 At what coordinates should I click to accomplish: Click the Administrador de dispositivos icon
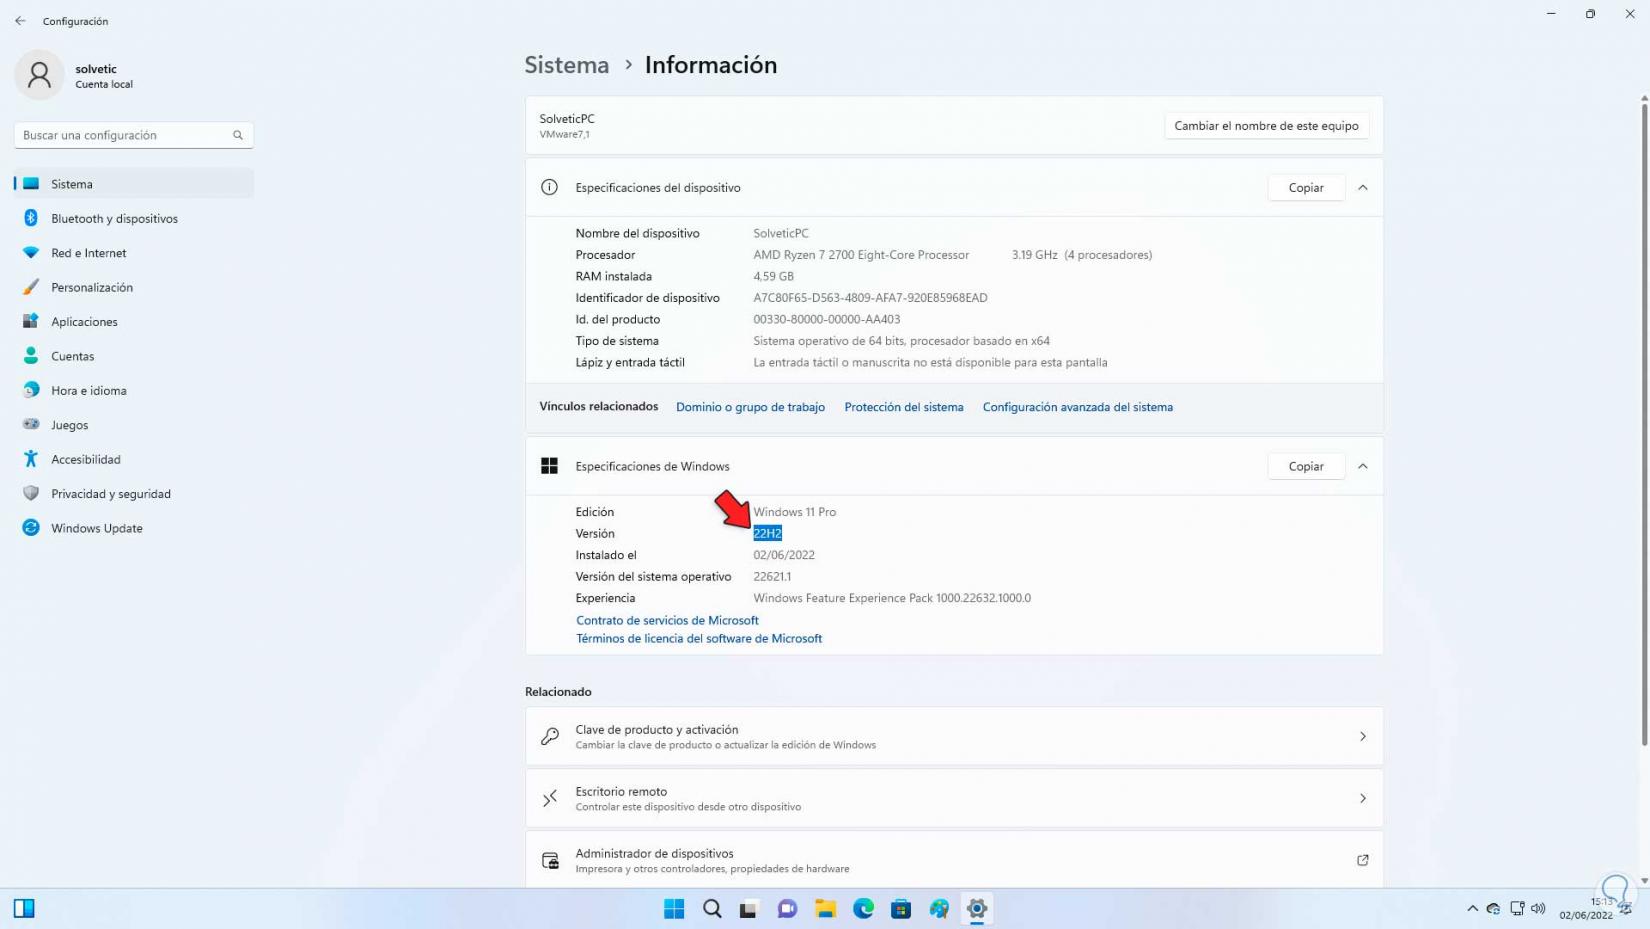[x=550, y=861]
